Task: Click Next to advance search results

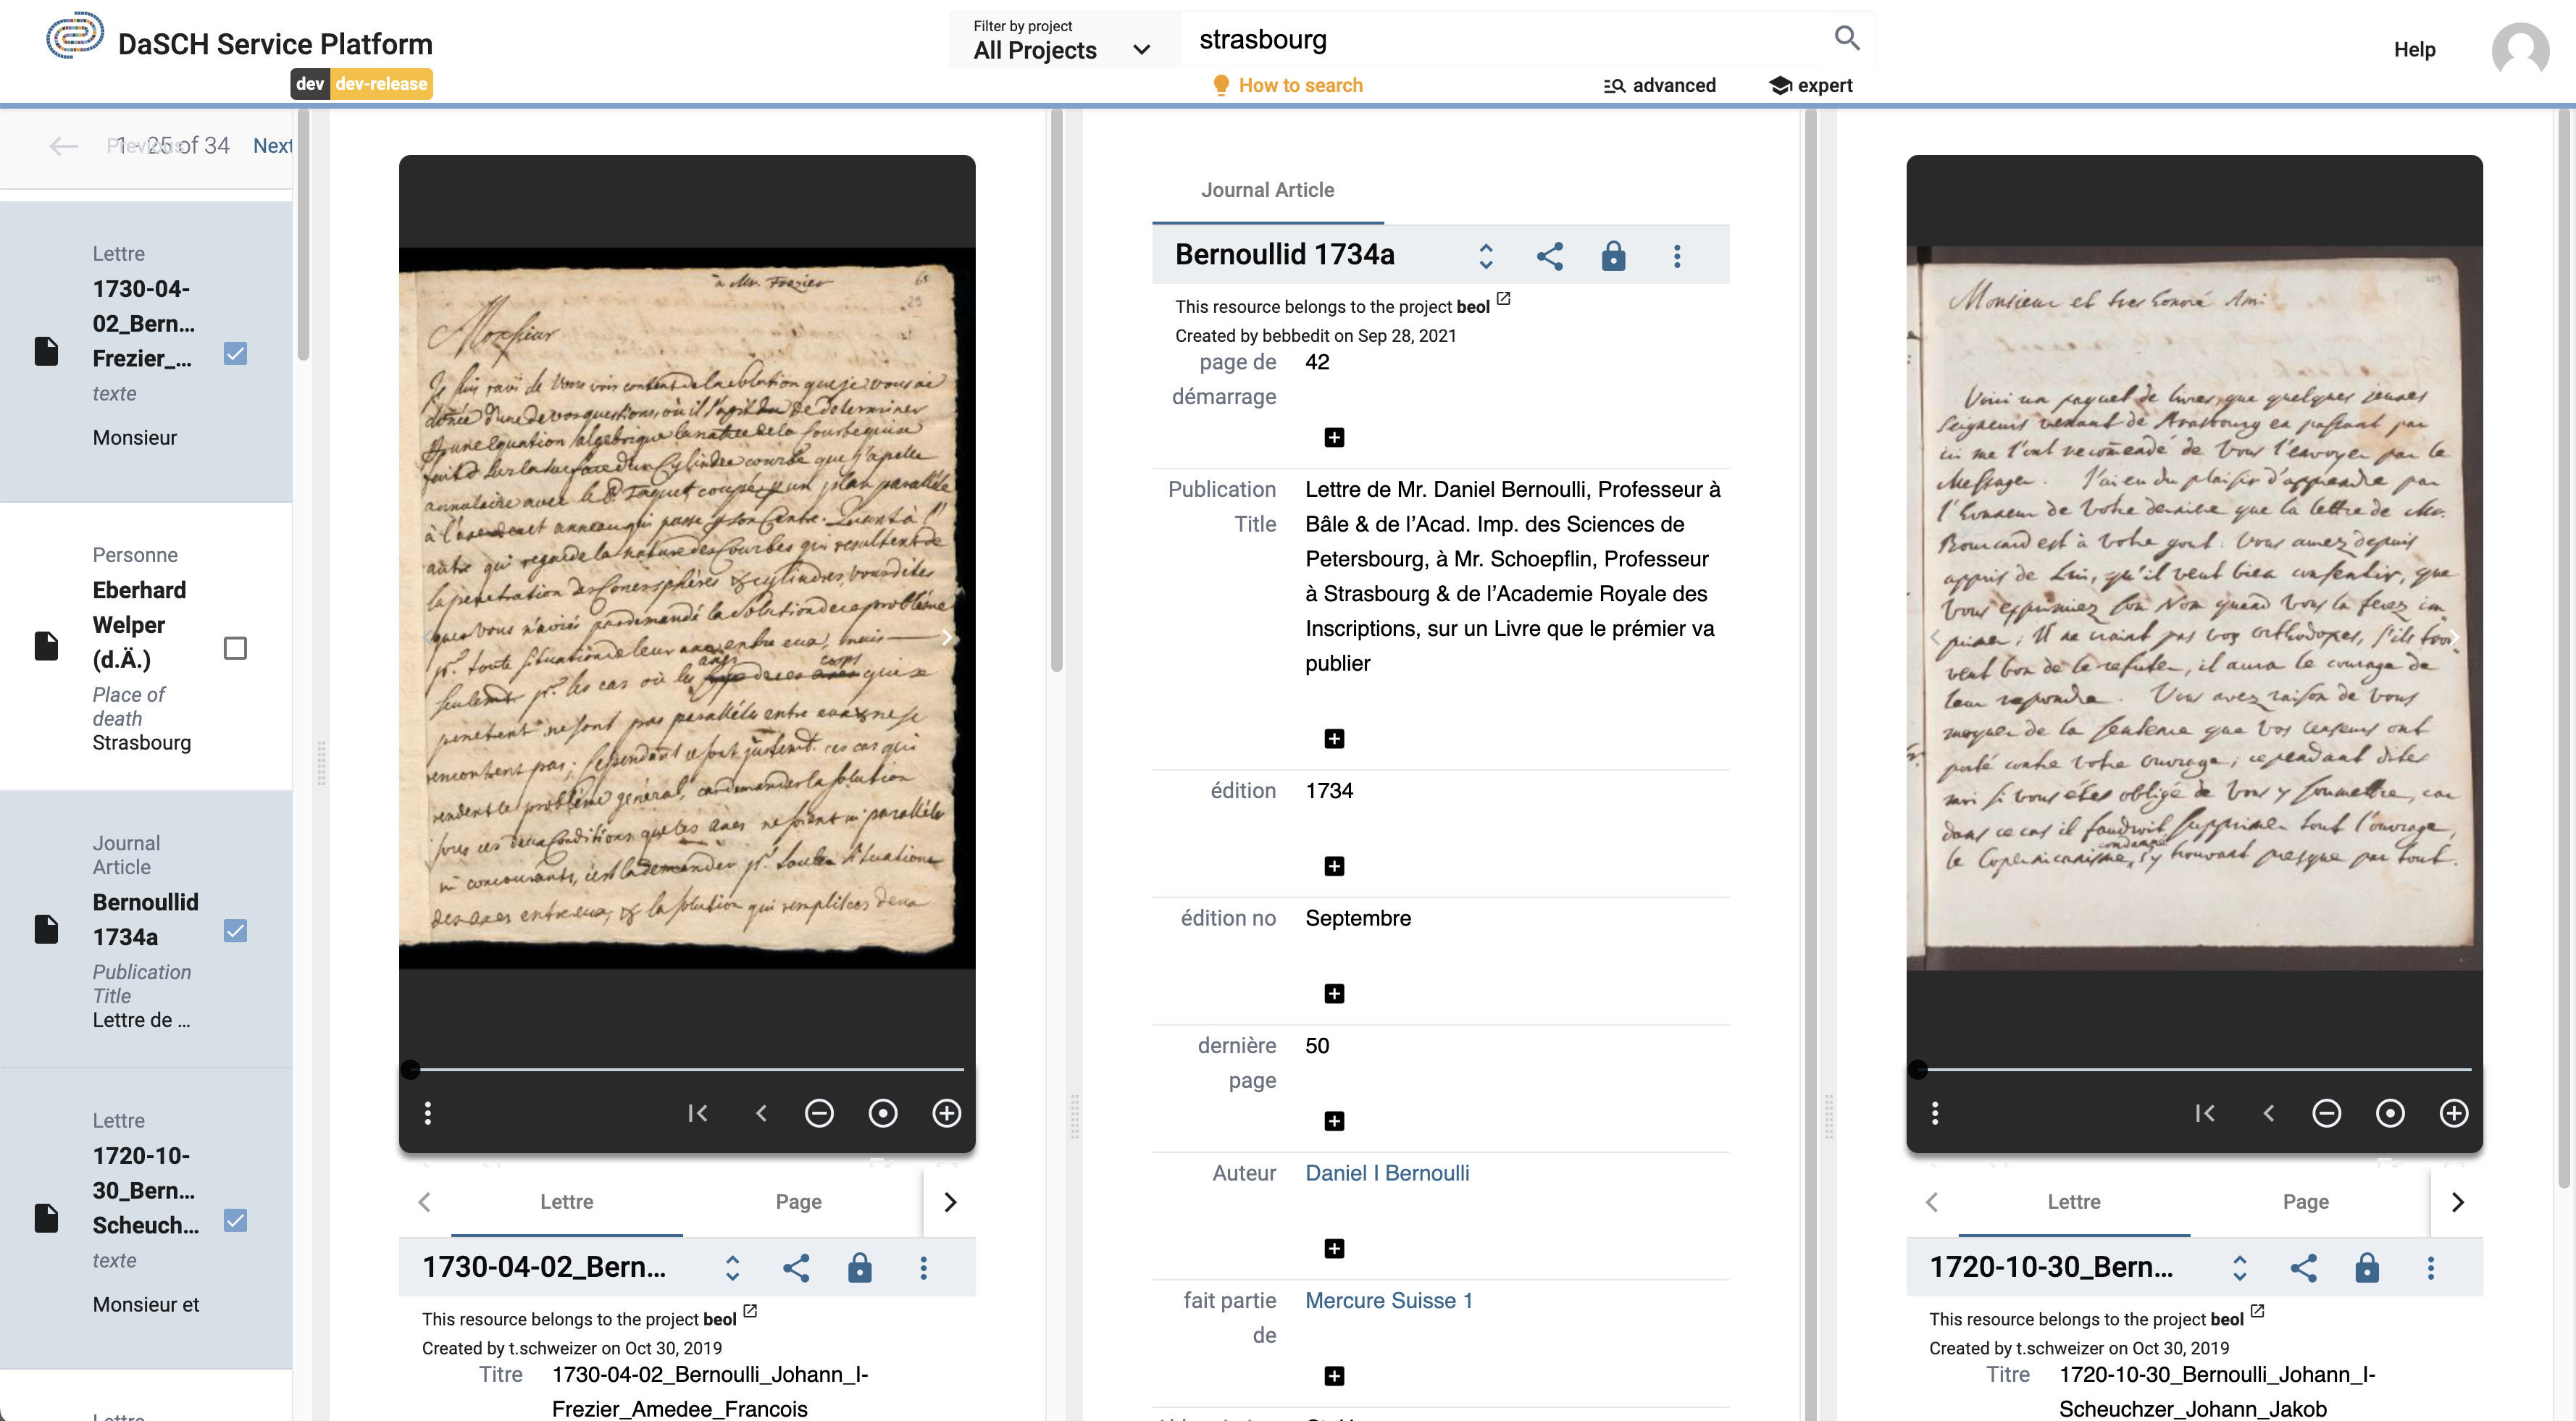Action: tap(273, 146)
